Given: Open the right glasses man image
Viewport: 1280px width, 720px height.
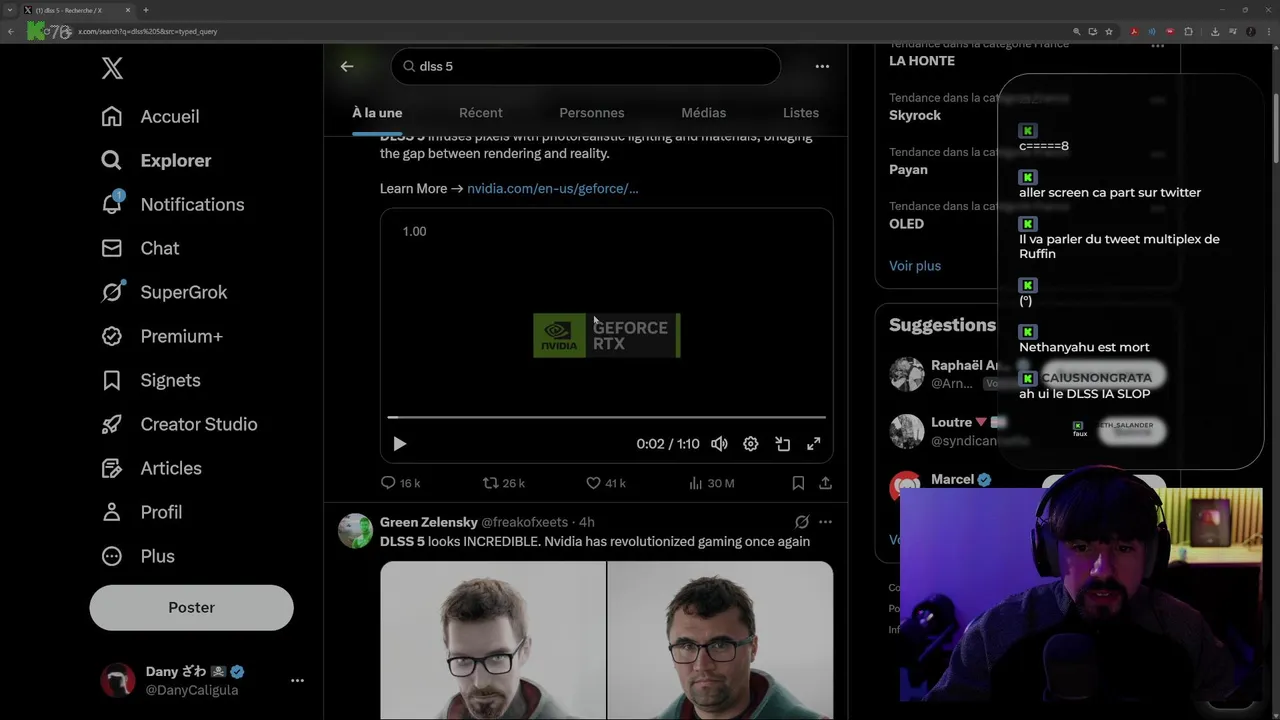Looking at the screenshot, I should click(x=720, y=640).
